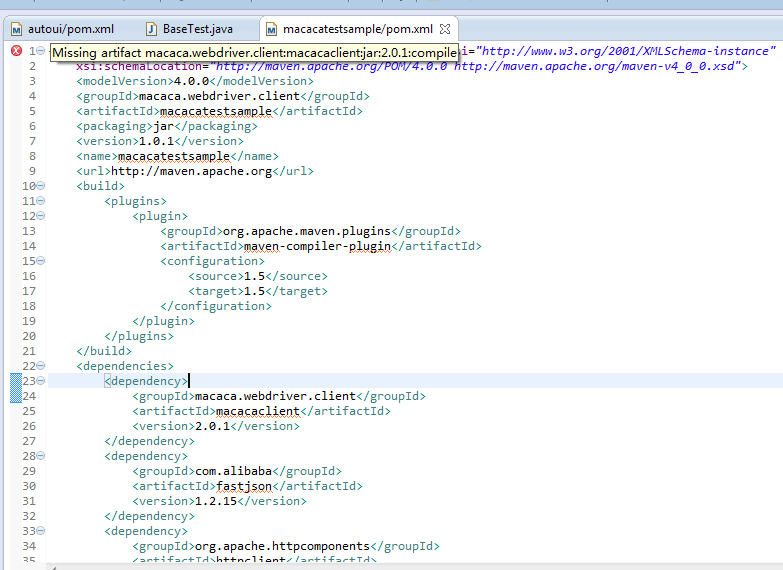The width and height of the screenshot is (783, 570).
Task: Click the dependency version 2.0.1
Action: click(212, 426)
